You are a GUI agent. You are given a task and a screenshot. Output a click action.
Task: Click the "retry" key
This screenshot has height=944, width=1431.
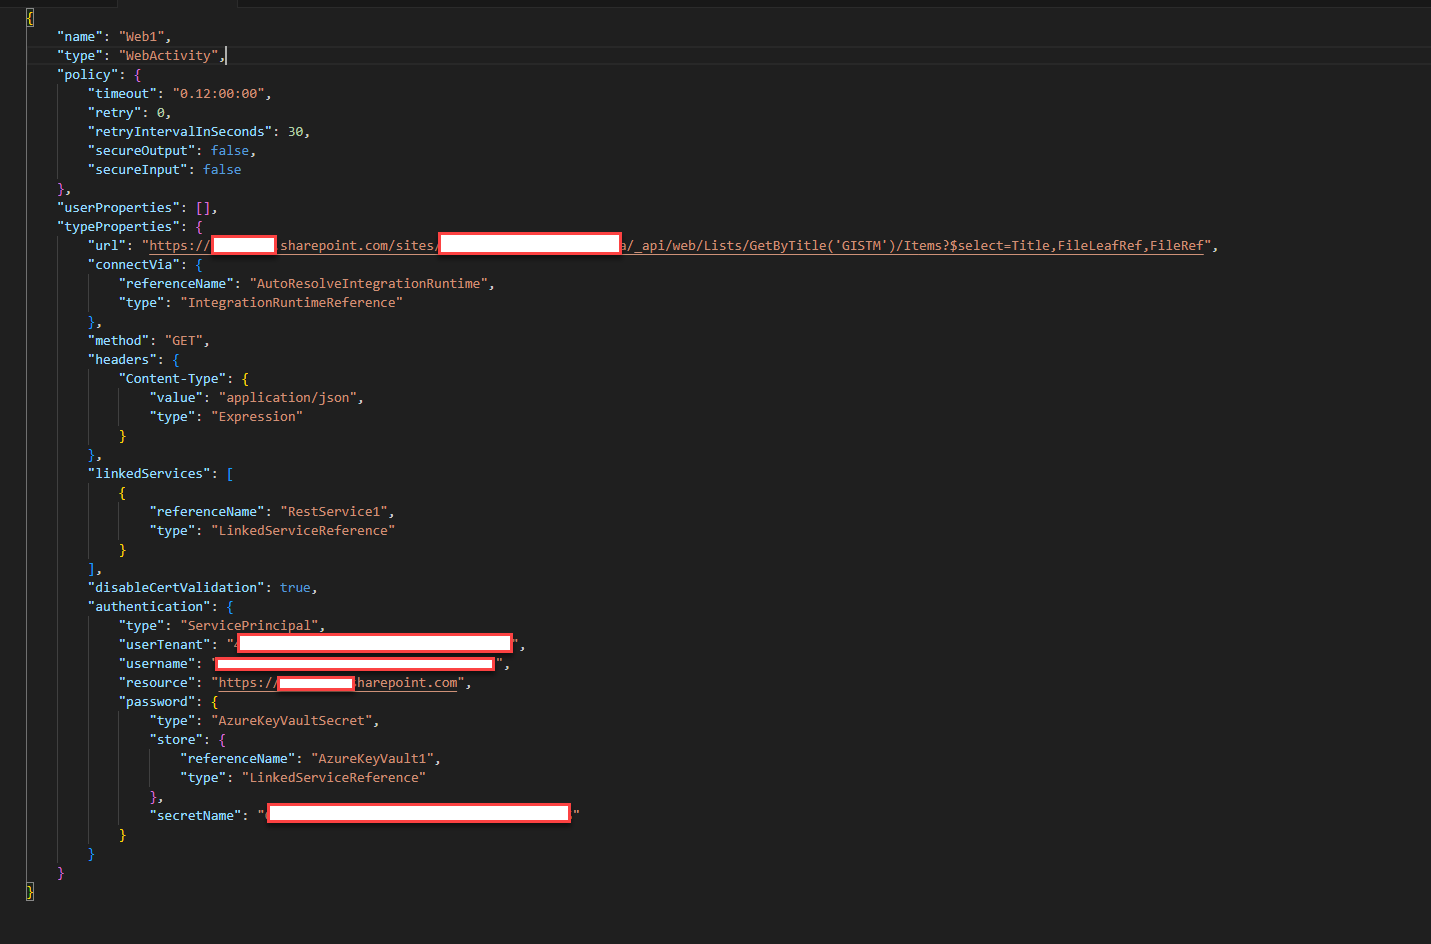point(114,113)
